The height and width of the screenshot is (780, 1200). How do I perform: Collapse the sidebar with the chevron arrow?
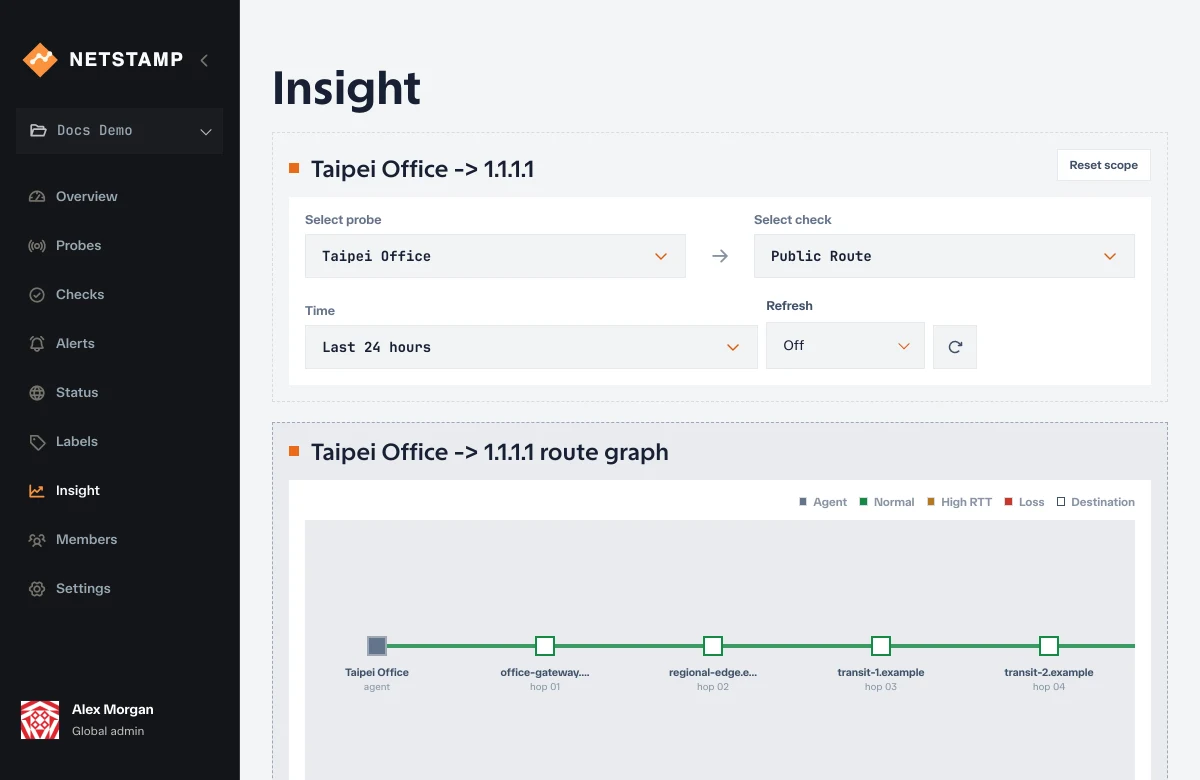pyautogui.click(x=204, y=60)
